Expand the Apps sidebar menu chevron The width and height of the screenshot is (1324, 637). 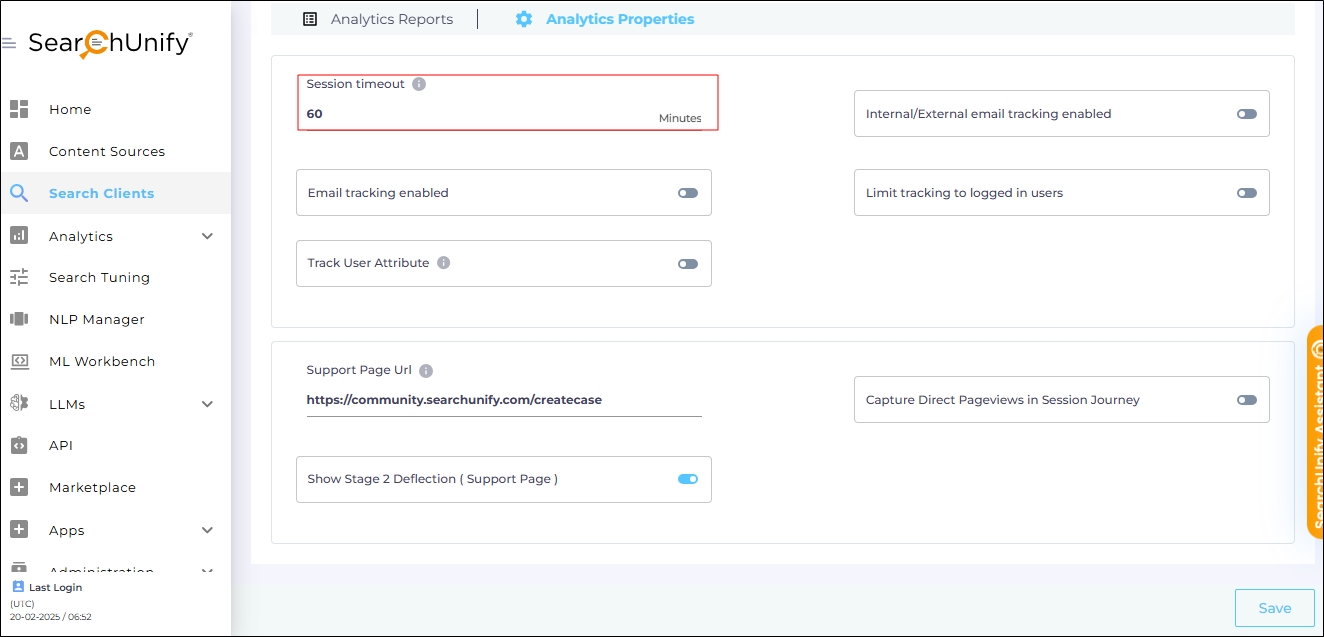[208, 530]
